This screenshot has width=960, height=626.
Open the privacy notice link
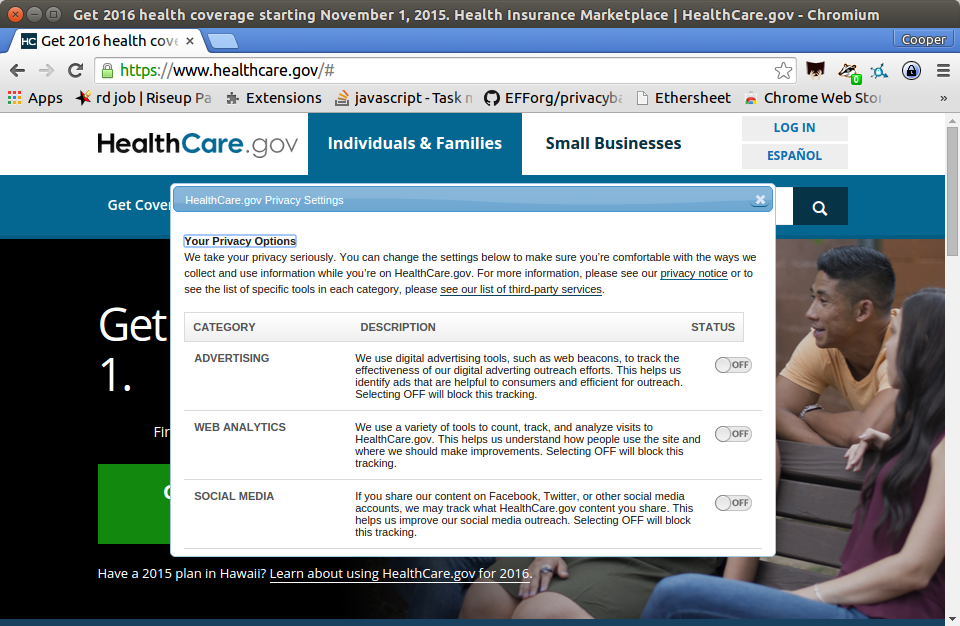point(694,273)
